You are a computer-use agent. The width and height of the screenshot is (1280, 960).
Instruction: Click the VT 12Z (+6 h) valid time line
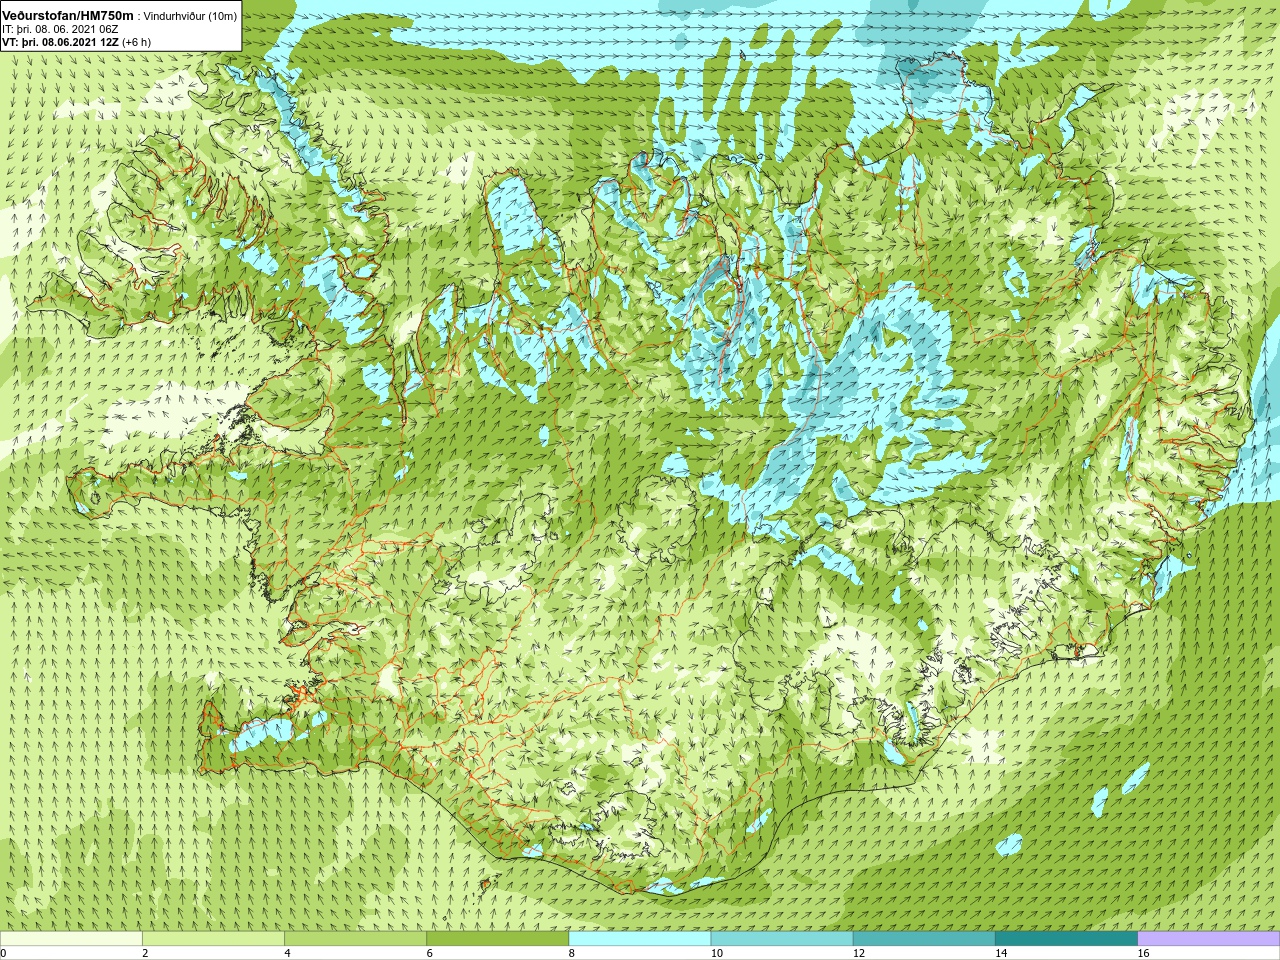[x=76, y=42]
